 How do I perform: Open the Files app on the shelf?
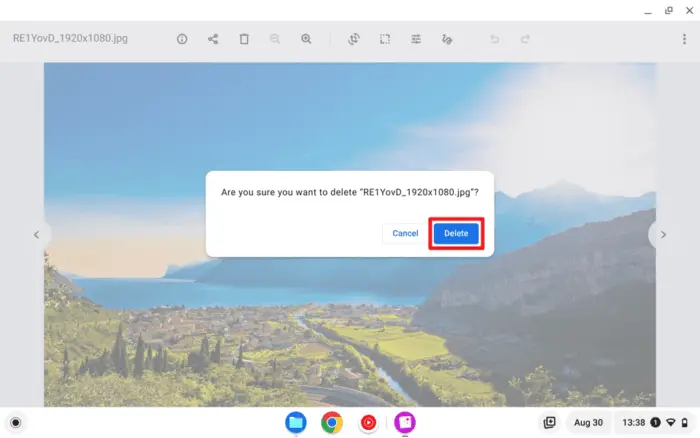[296, 422]
